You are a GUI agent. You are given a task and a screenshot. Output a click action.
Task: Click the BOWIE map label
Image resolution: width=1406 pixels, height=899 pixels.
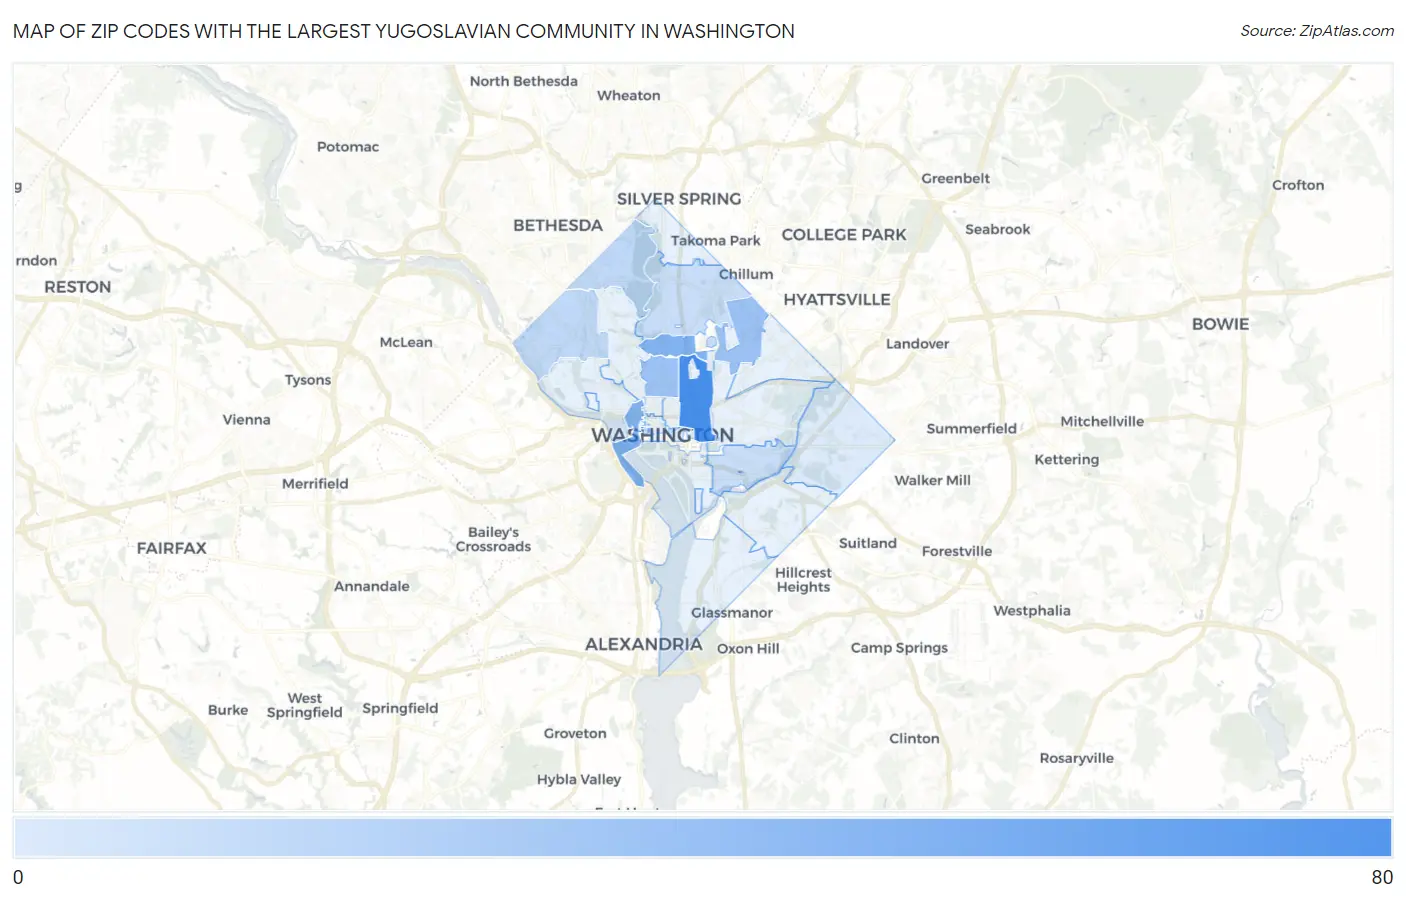pos(1221,325)
